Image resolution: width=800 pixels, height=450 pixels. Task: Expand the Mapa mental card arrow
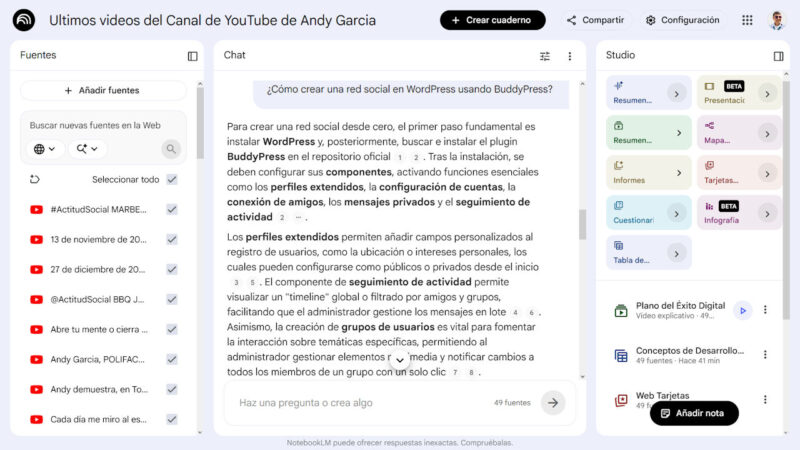tap(767, 134)
